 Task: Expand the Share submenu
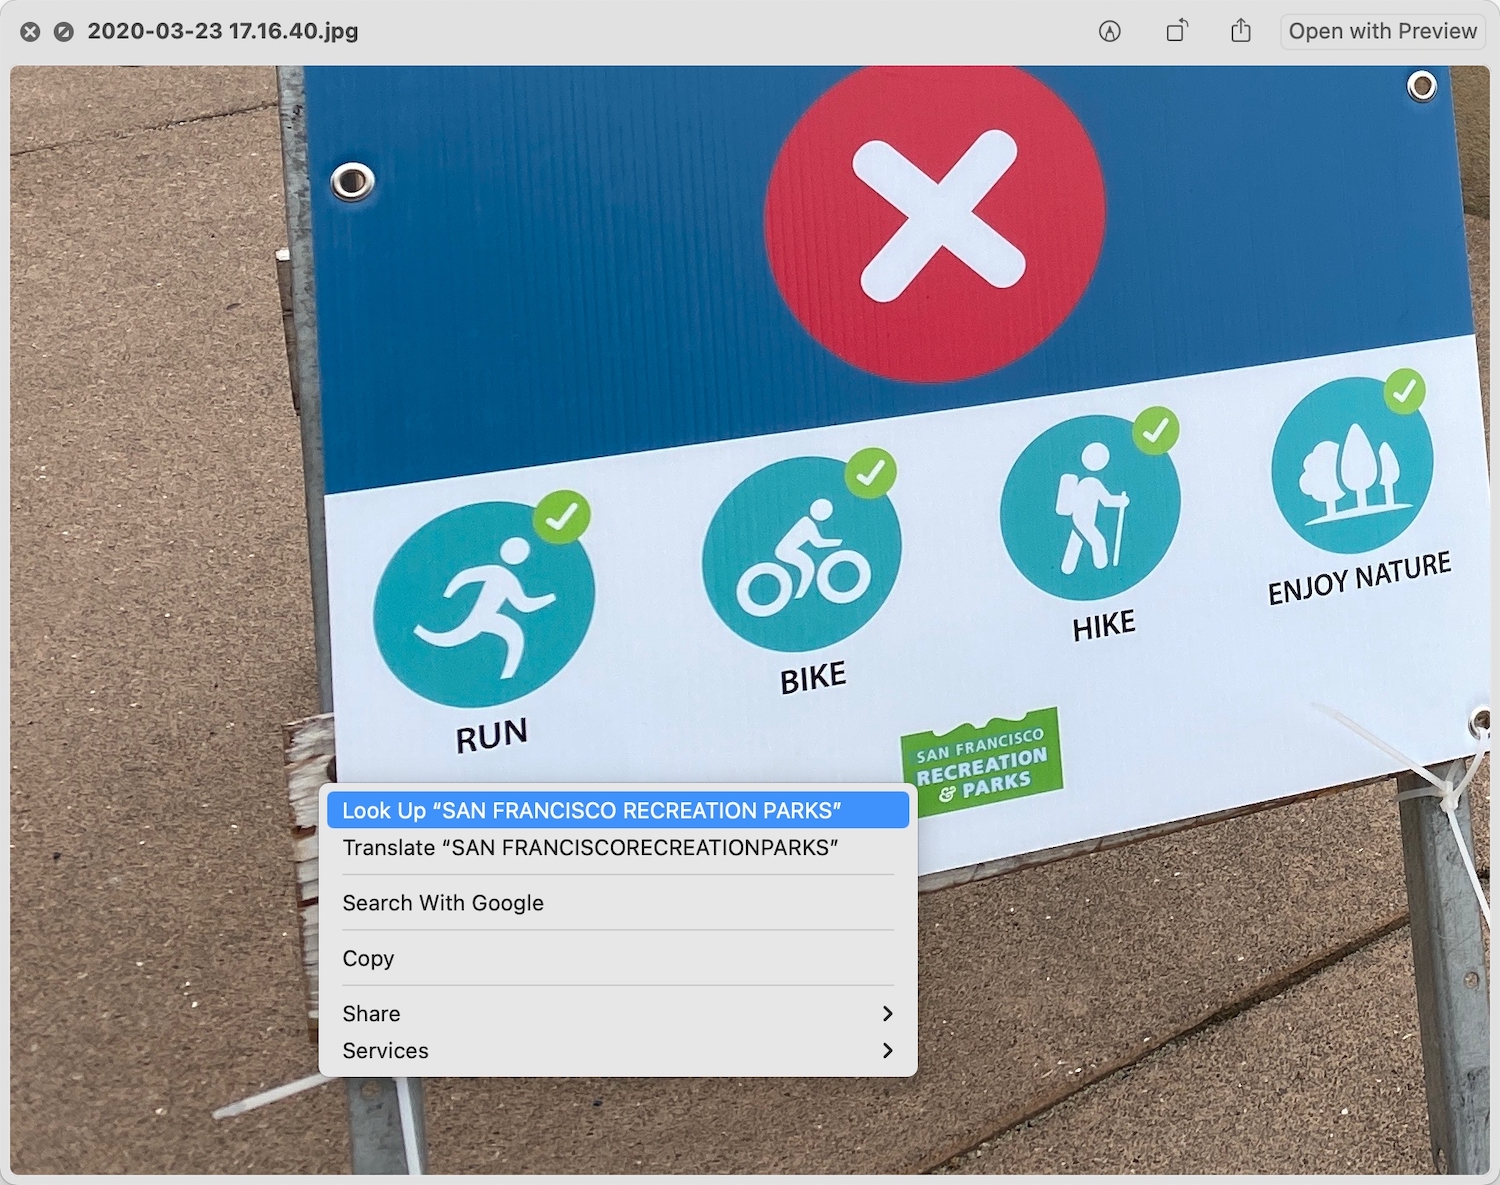click(x=617, y=1014)
